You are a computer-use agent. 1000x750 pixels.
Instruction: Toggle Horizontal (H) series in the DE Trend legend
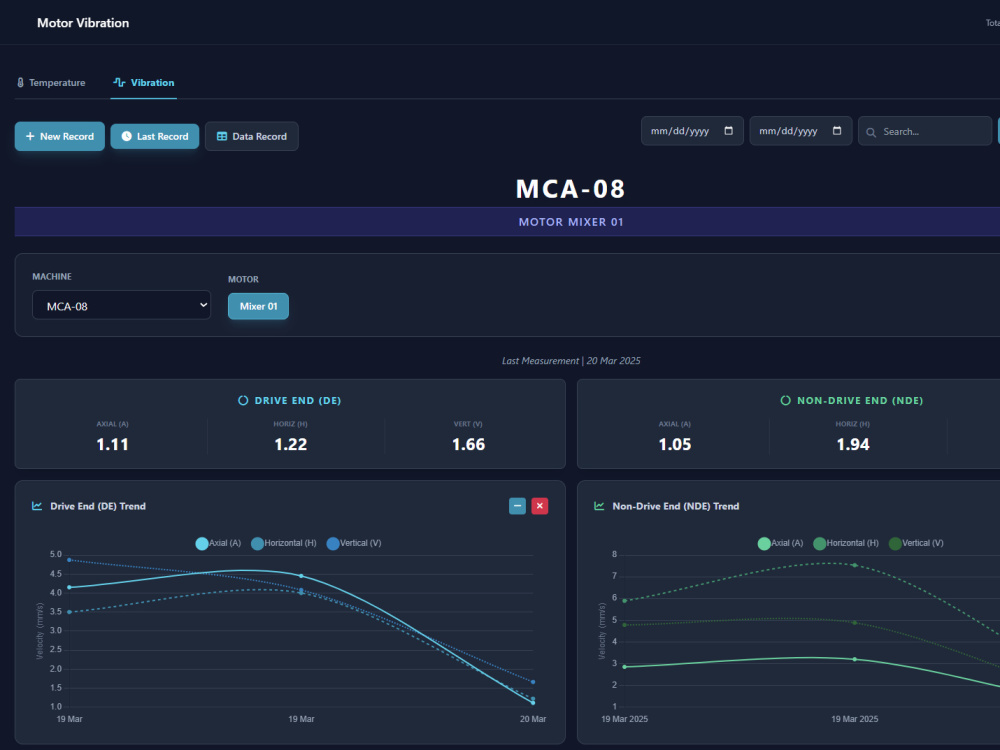[x=283, y=543]
